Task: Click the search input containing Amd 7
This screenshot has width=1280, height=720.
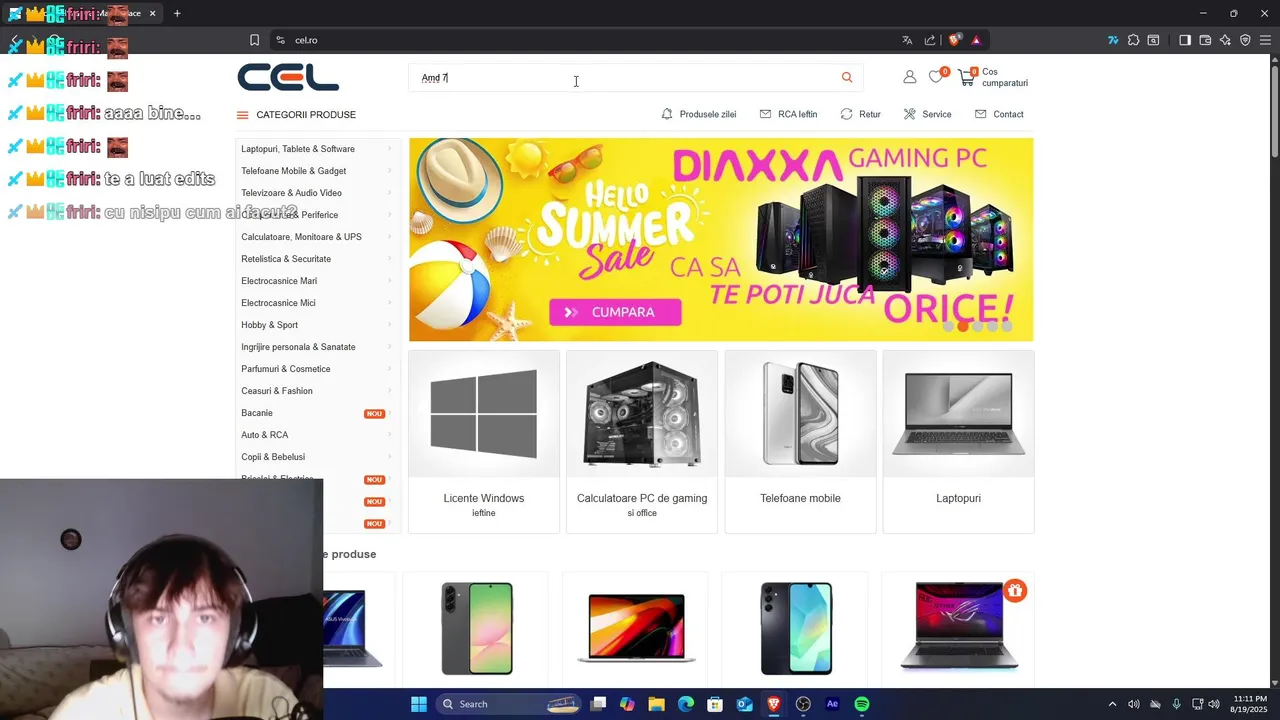Action: (x=625, y=77)
